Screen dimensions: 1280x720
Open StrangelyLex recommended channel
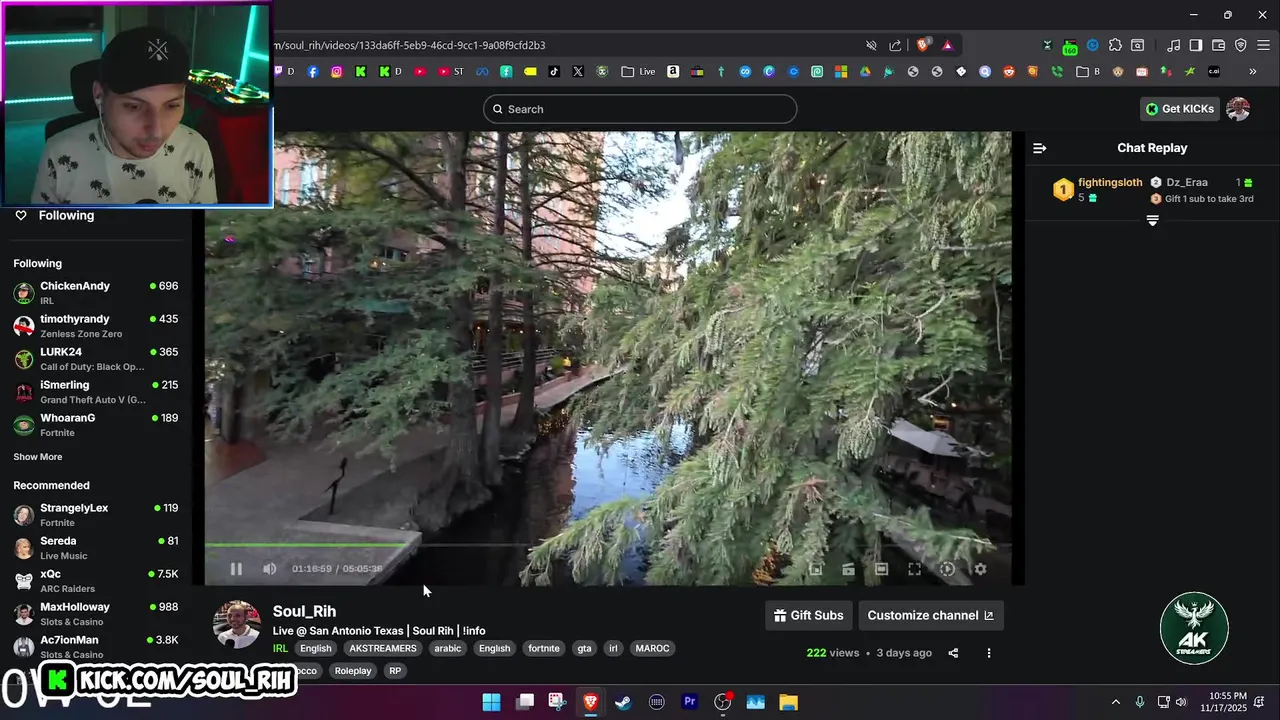[x=96, y=514]
